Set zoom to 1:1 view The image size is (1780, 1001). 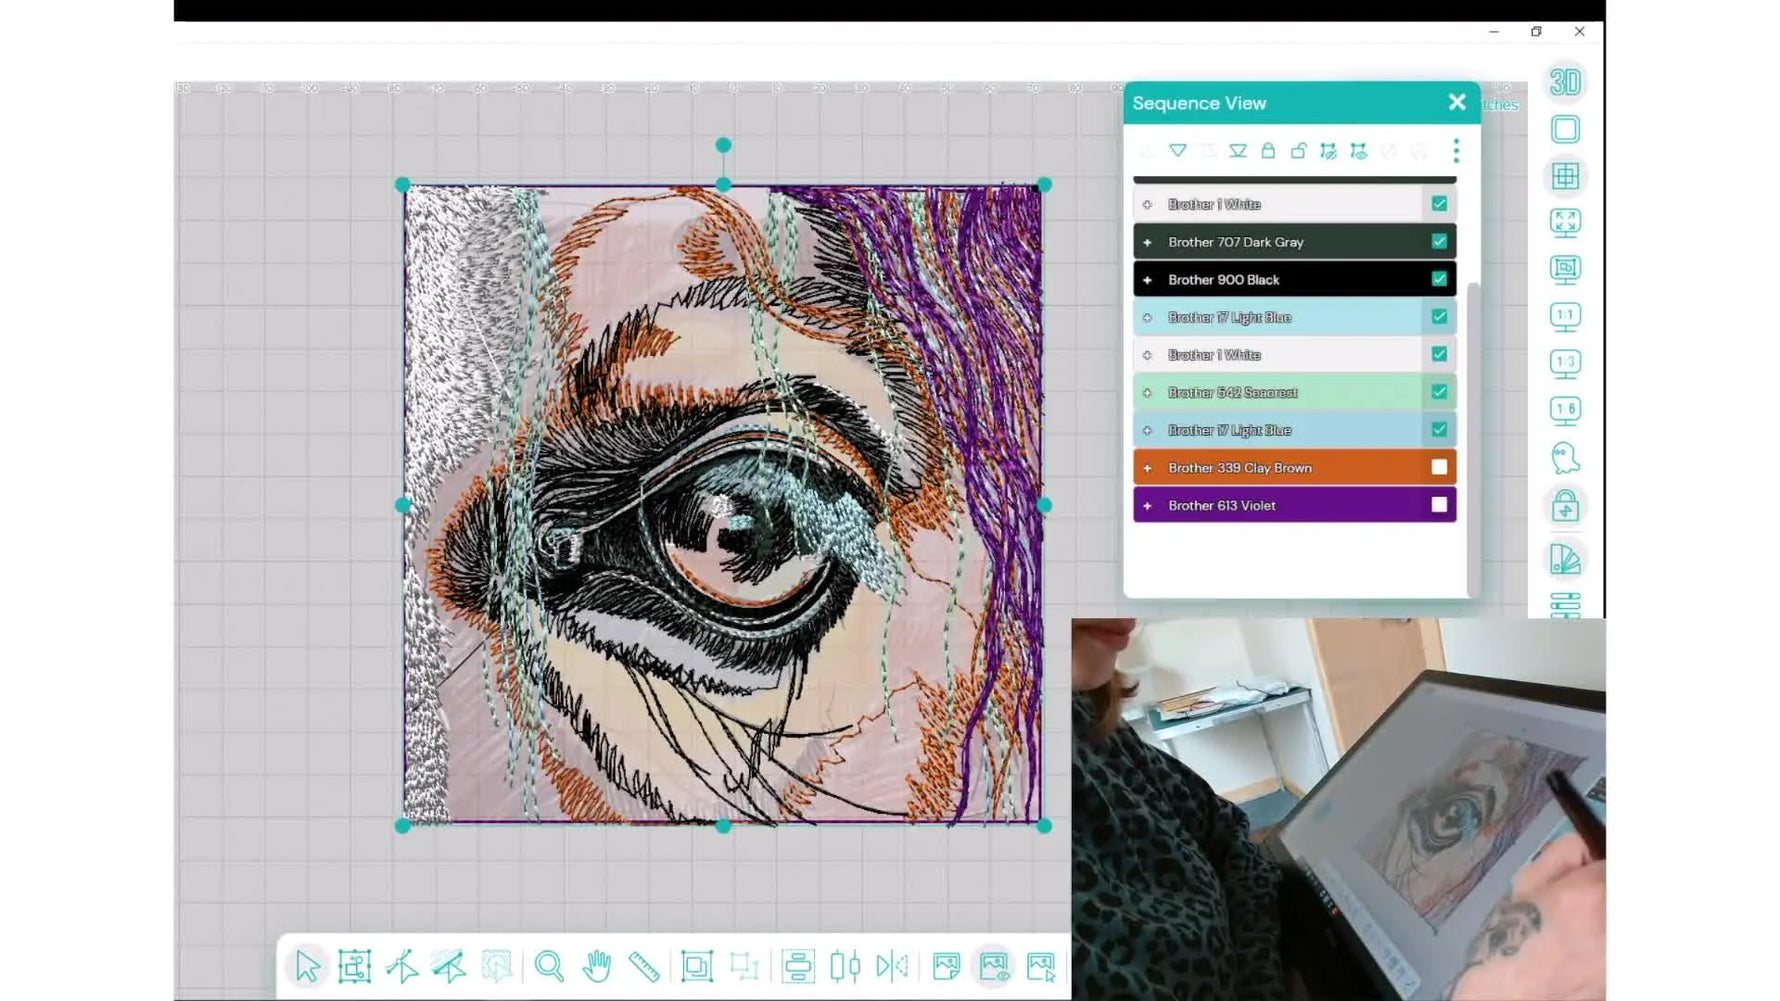click(1565, 317)
